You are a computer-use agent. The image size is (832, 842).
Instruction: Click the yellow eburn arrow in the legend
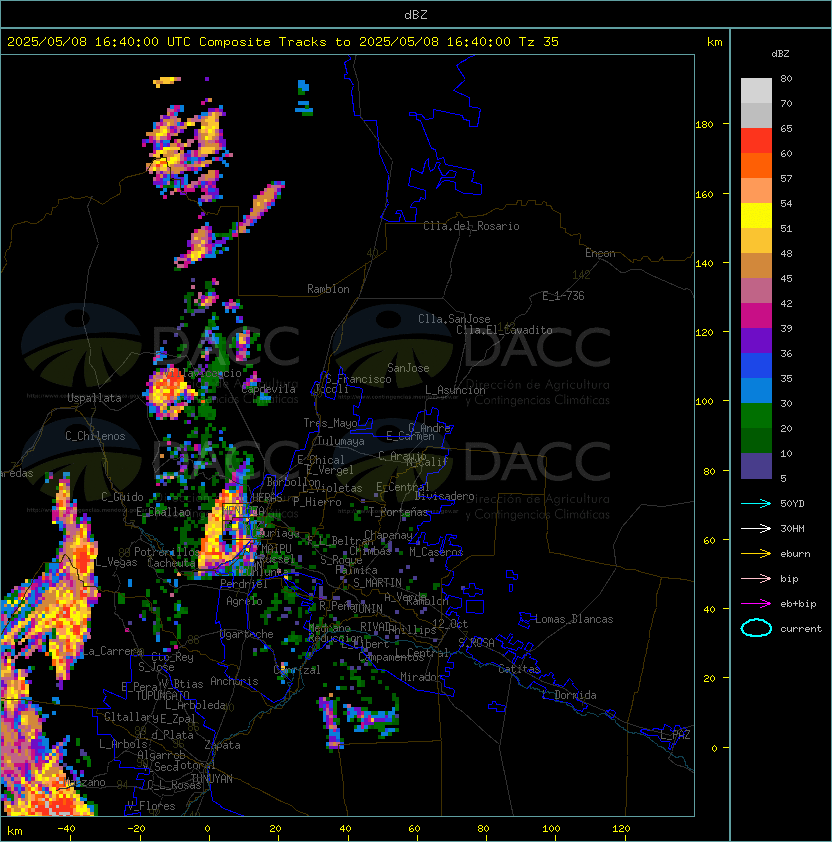coord(756,554)
